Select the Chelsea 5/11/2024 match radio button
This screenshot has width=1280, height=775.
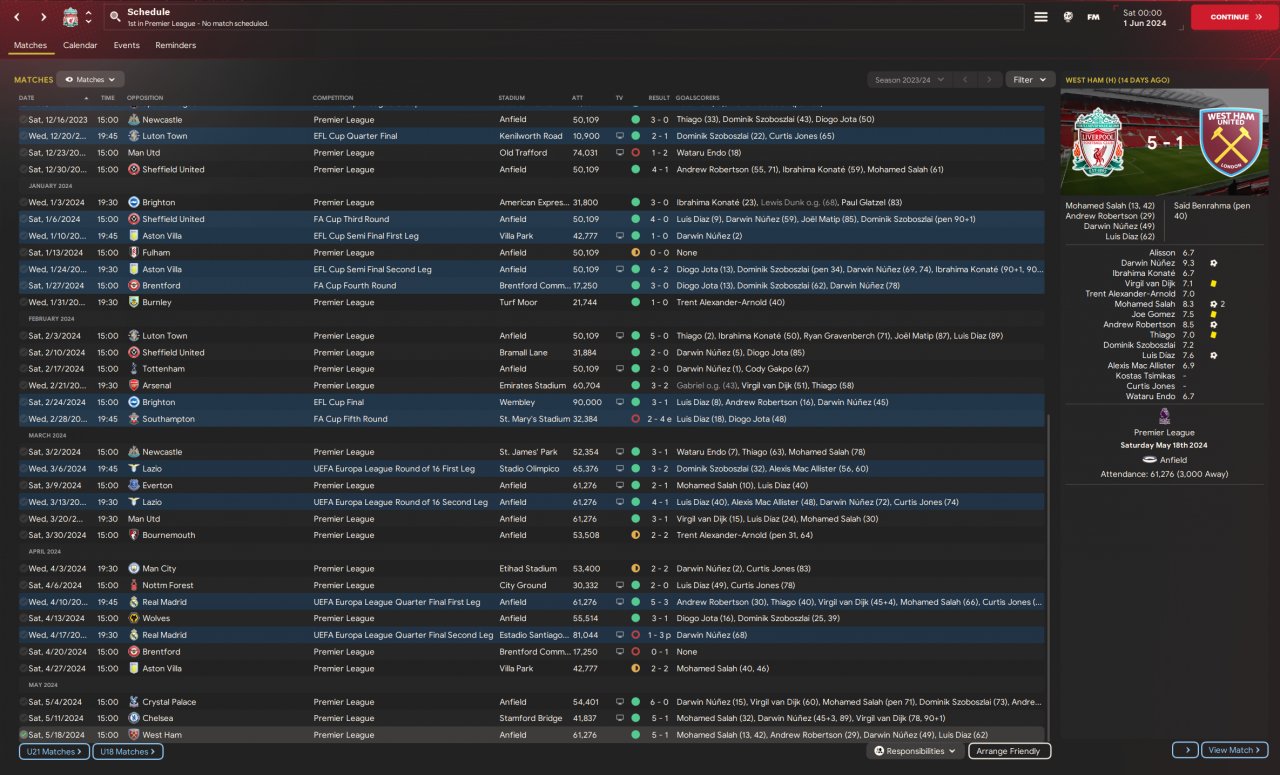tap(24, 718)
